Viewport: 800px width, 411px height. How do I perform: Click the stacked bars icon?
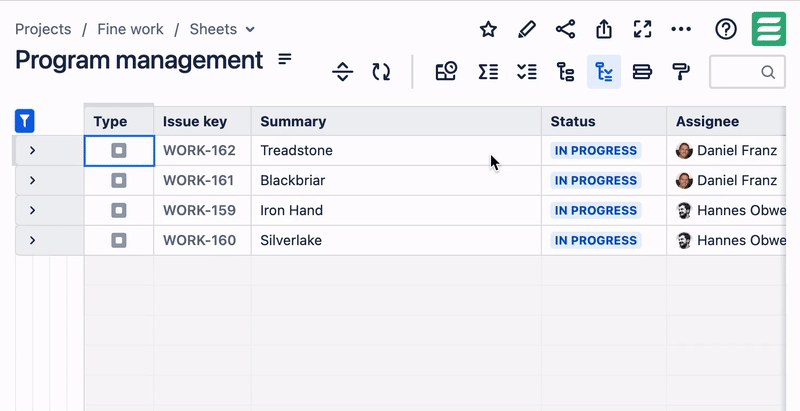pos(642,72)
